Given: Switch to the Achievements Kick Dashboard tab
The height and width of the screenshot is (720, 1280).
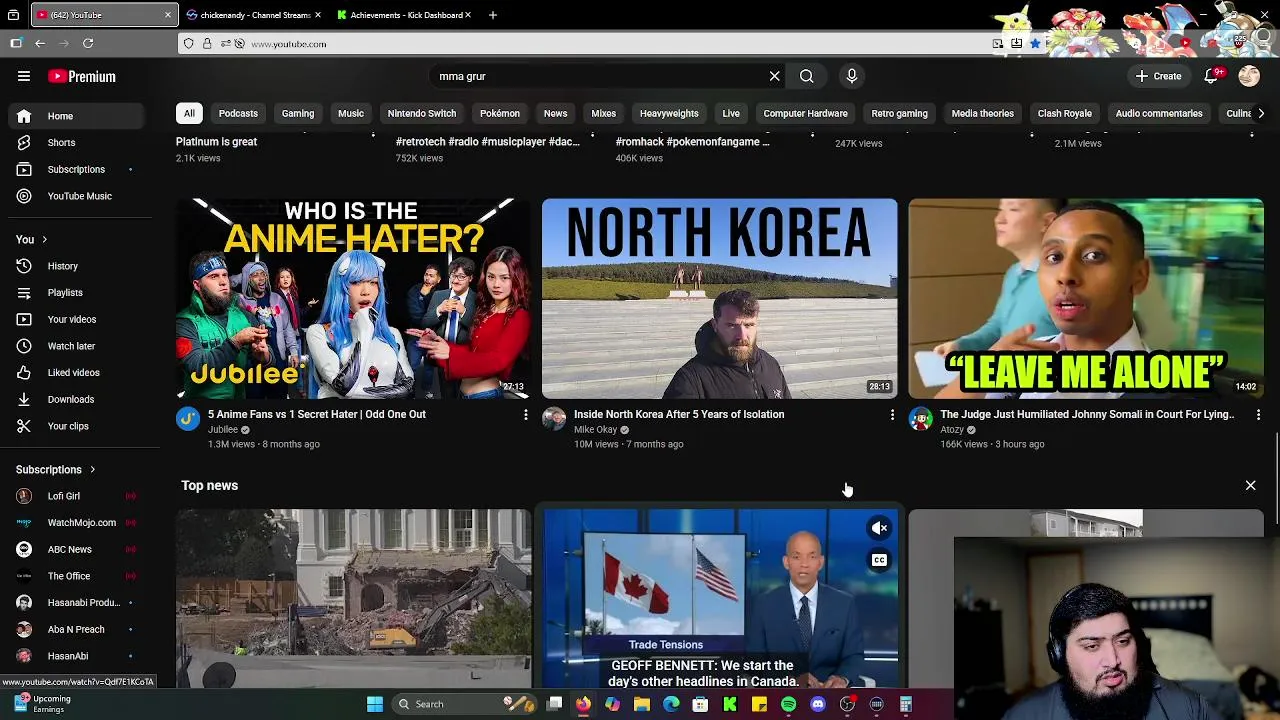Looking at the screenshot, I should [405, 15].
